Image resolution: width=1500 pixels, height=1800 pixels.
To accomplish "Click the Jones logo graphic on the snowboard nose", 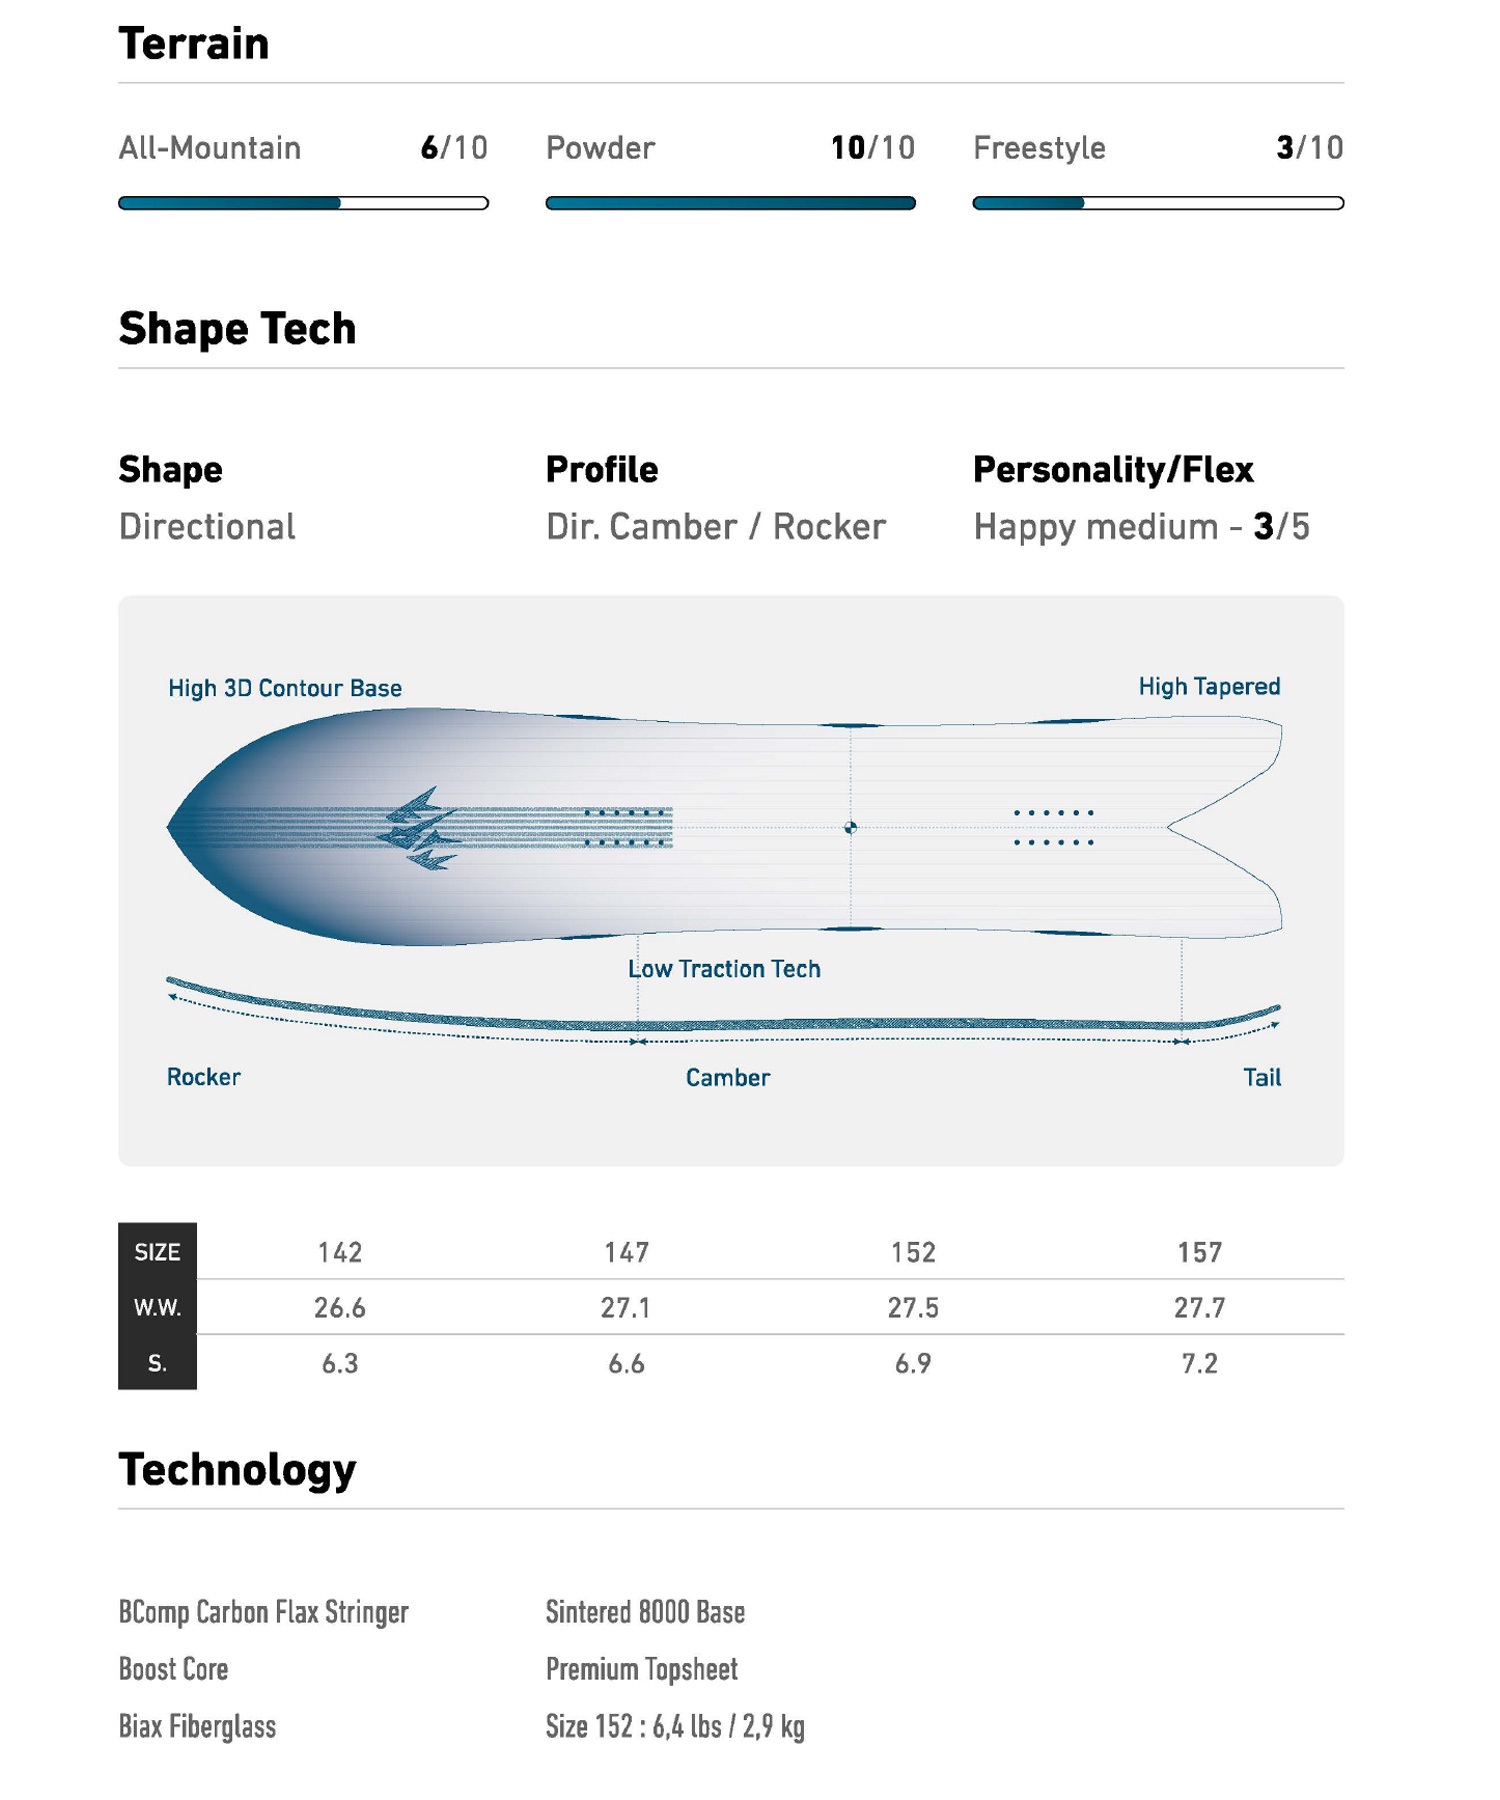I will tap(421, 828).
